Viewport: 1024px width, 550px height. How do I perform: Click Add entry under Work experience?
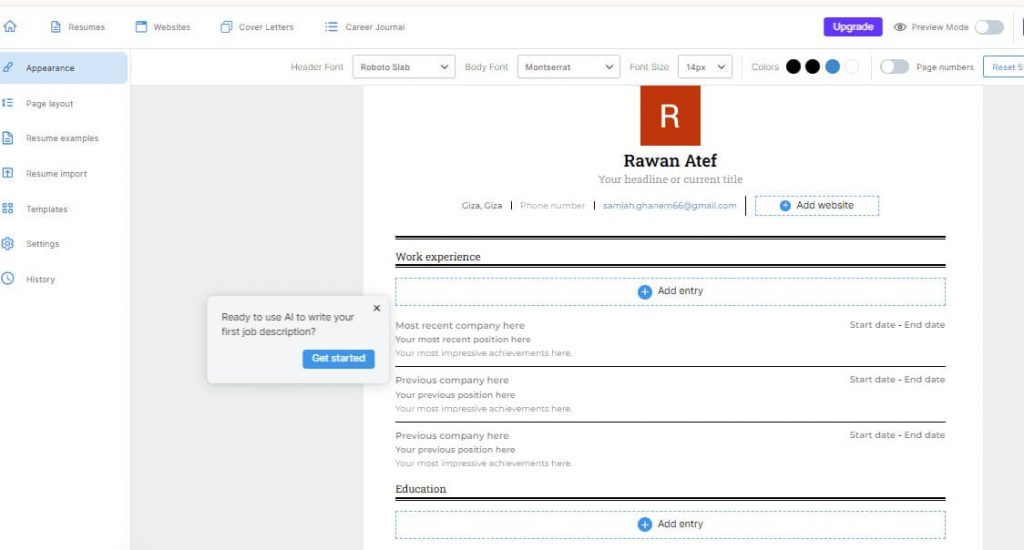670,291
